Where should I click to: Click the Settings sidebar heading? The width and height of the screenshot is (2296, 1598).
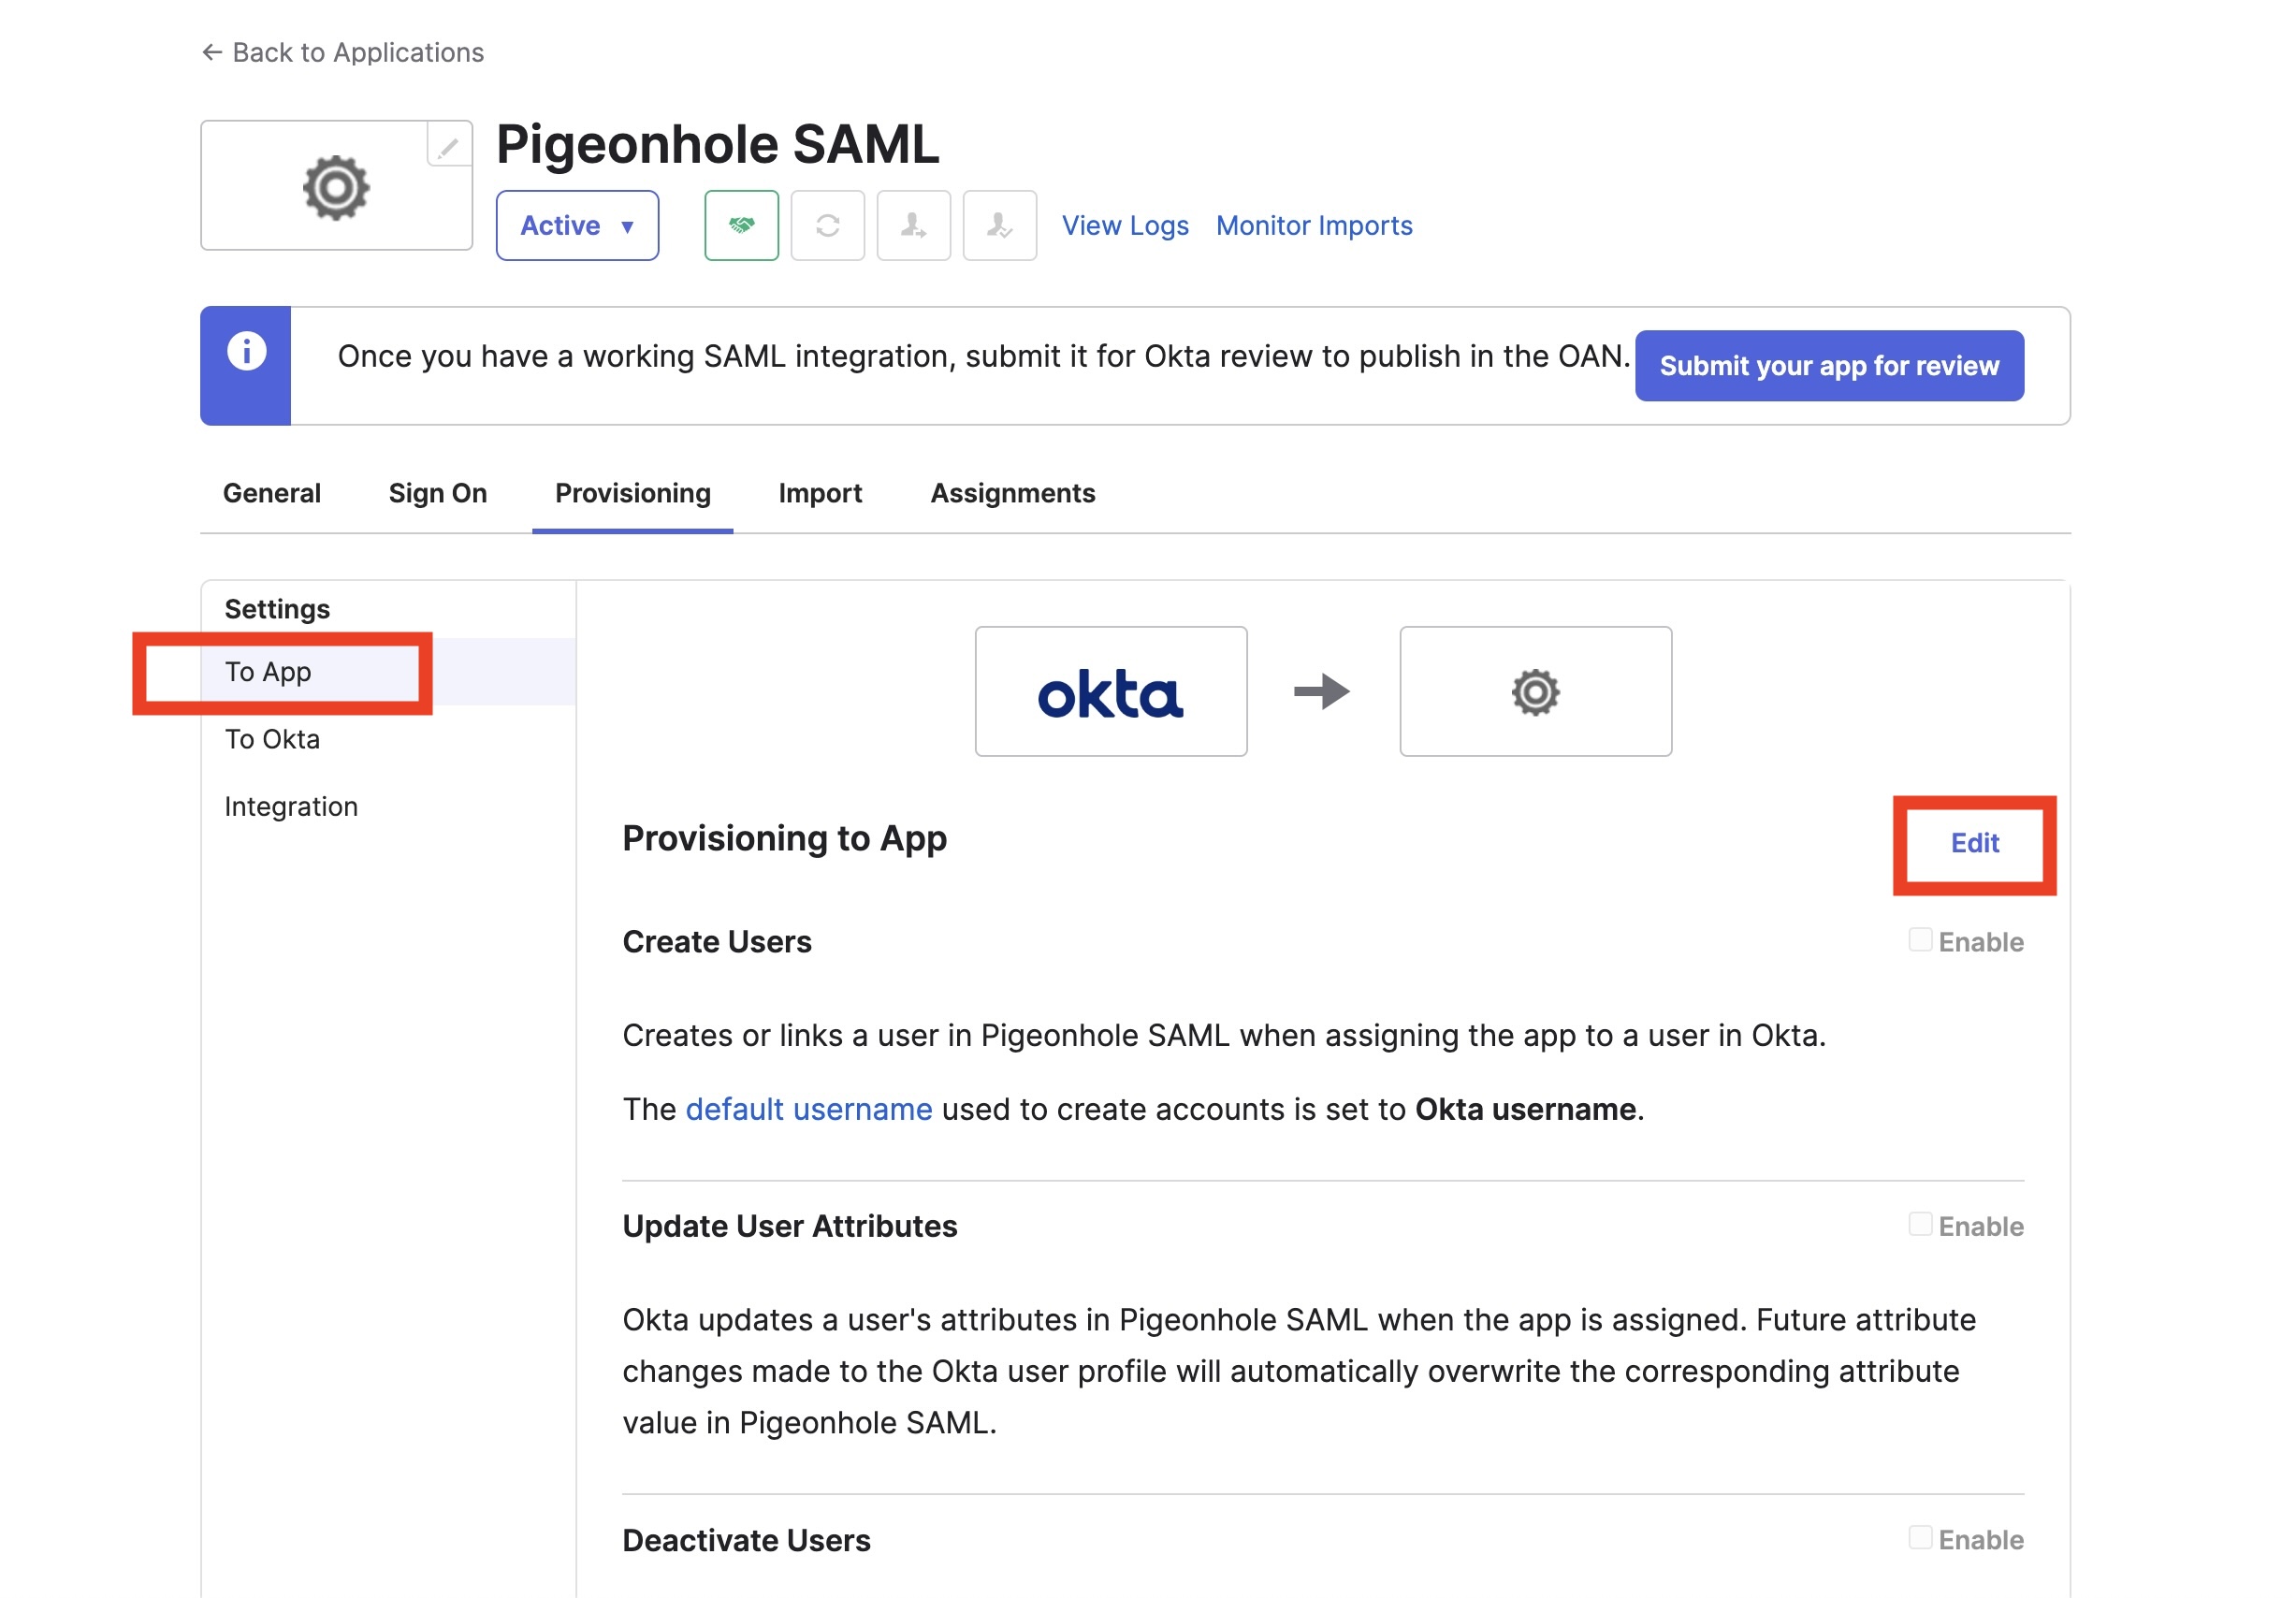(277, 609)
